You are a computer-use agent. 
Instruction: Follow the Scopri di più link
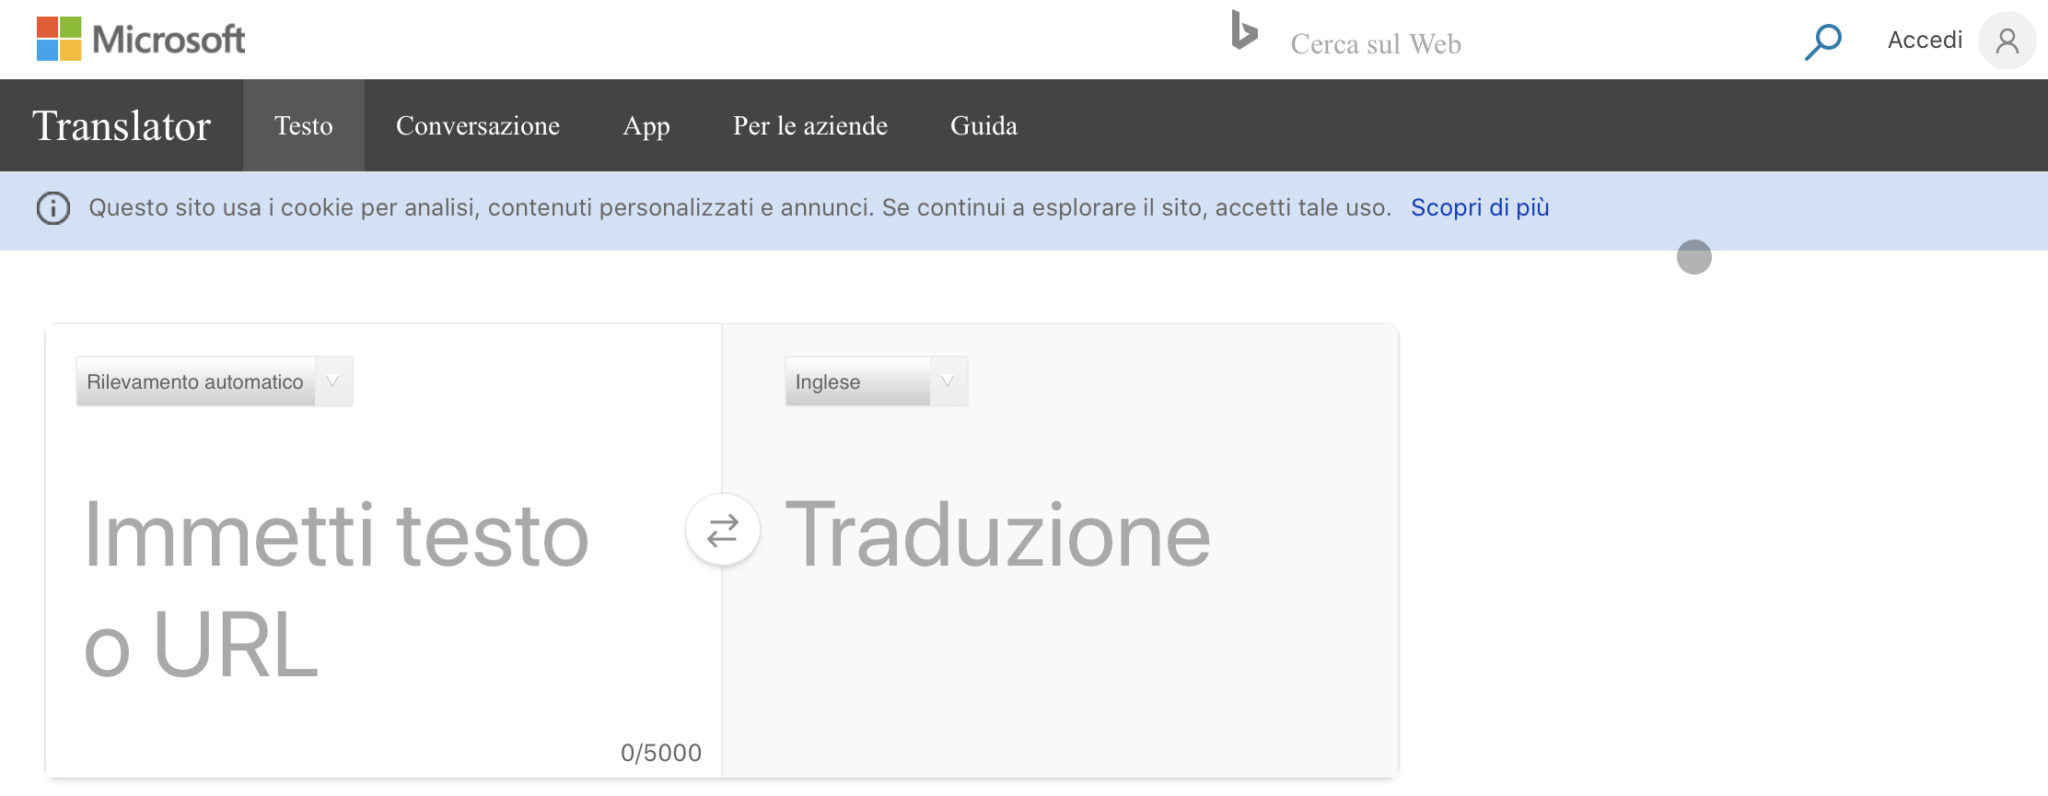(1480, 208)
